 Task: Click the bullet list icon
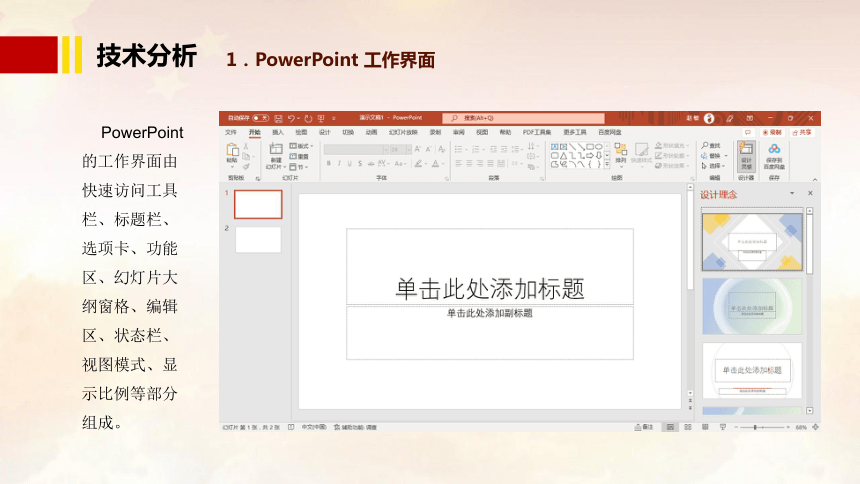459,149
